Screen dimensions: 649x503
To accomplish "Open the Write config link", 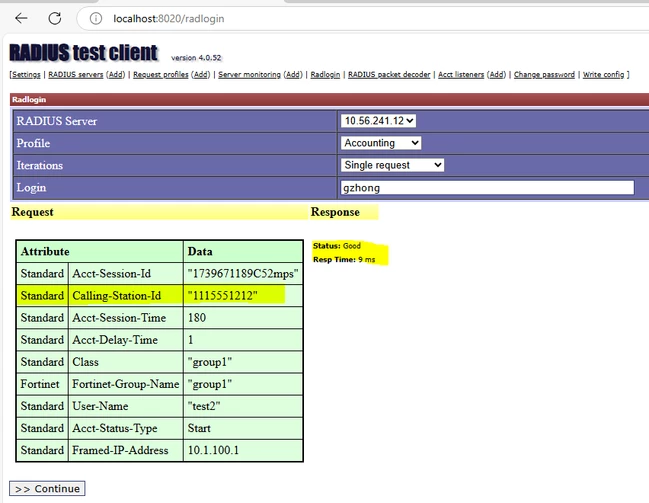I will (x=603, y=75).
